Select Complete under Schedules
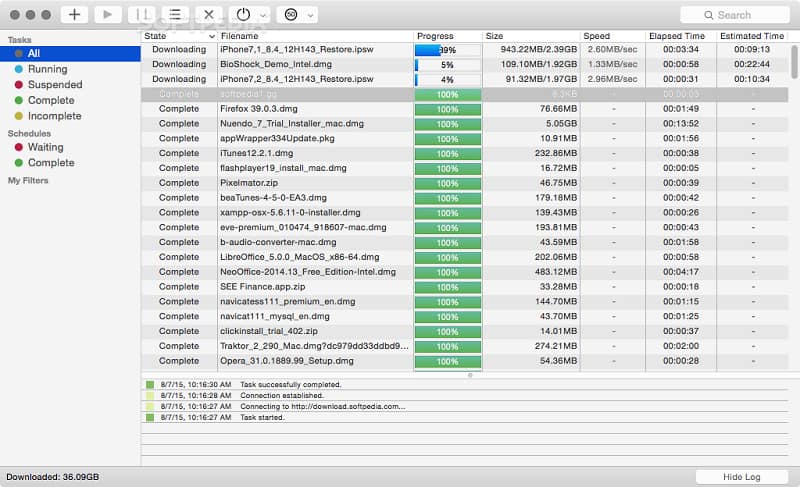This screenshot has height=487, width=800. [50, 163]
